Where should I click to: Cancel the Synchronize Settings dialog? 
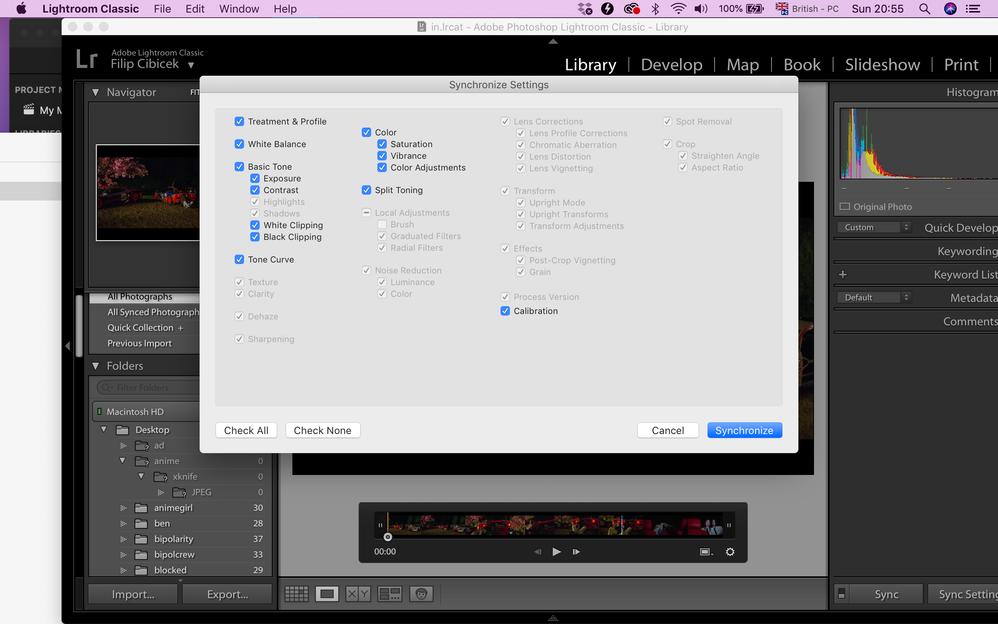tap(668, 430)
